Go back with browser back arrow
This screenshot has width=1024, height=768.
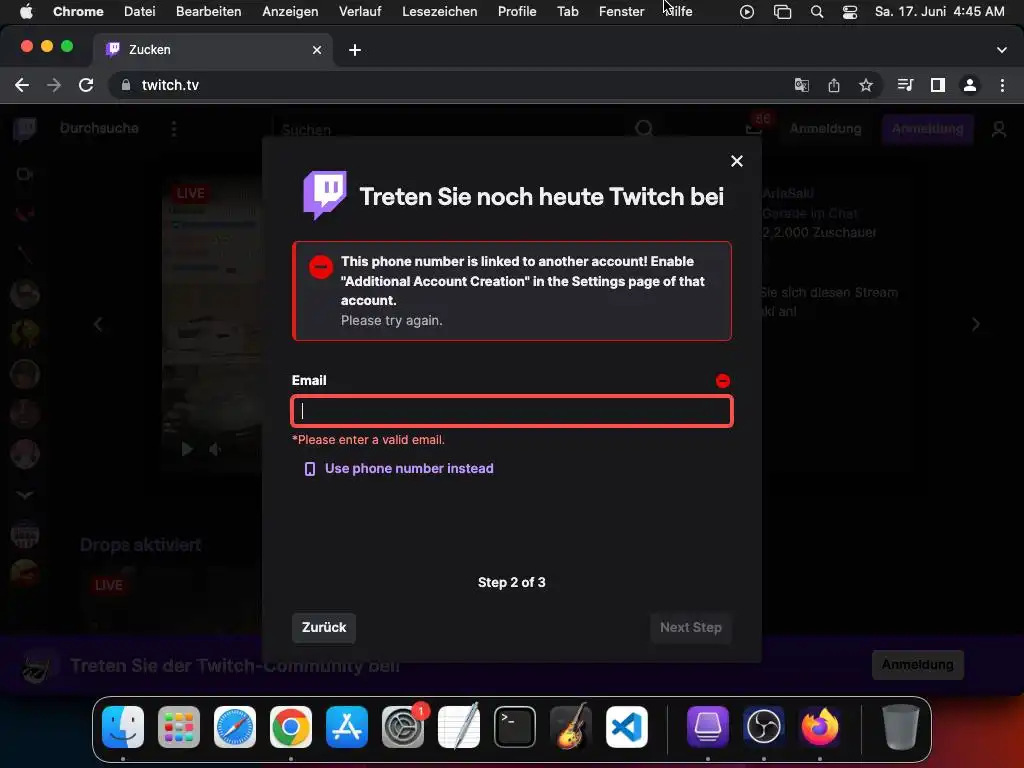click(22, 85)
